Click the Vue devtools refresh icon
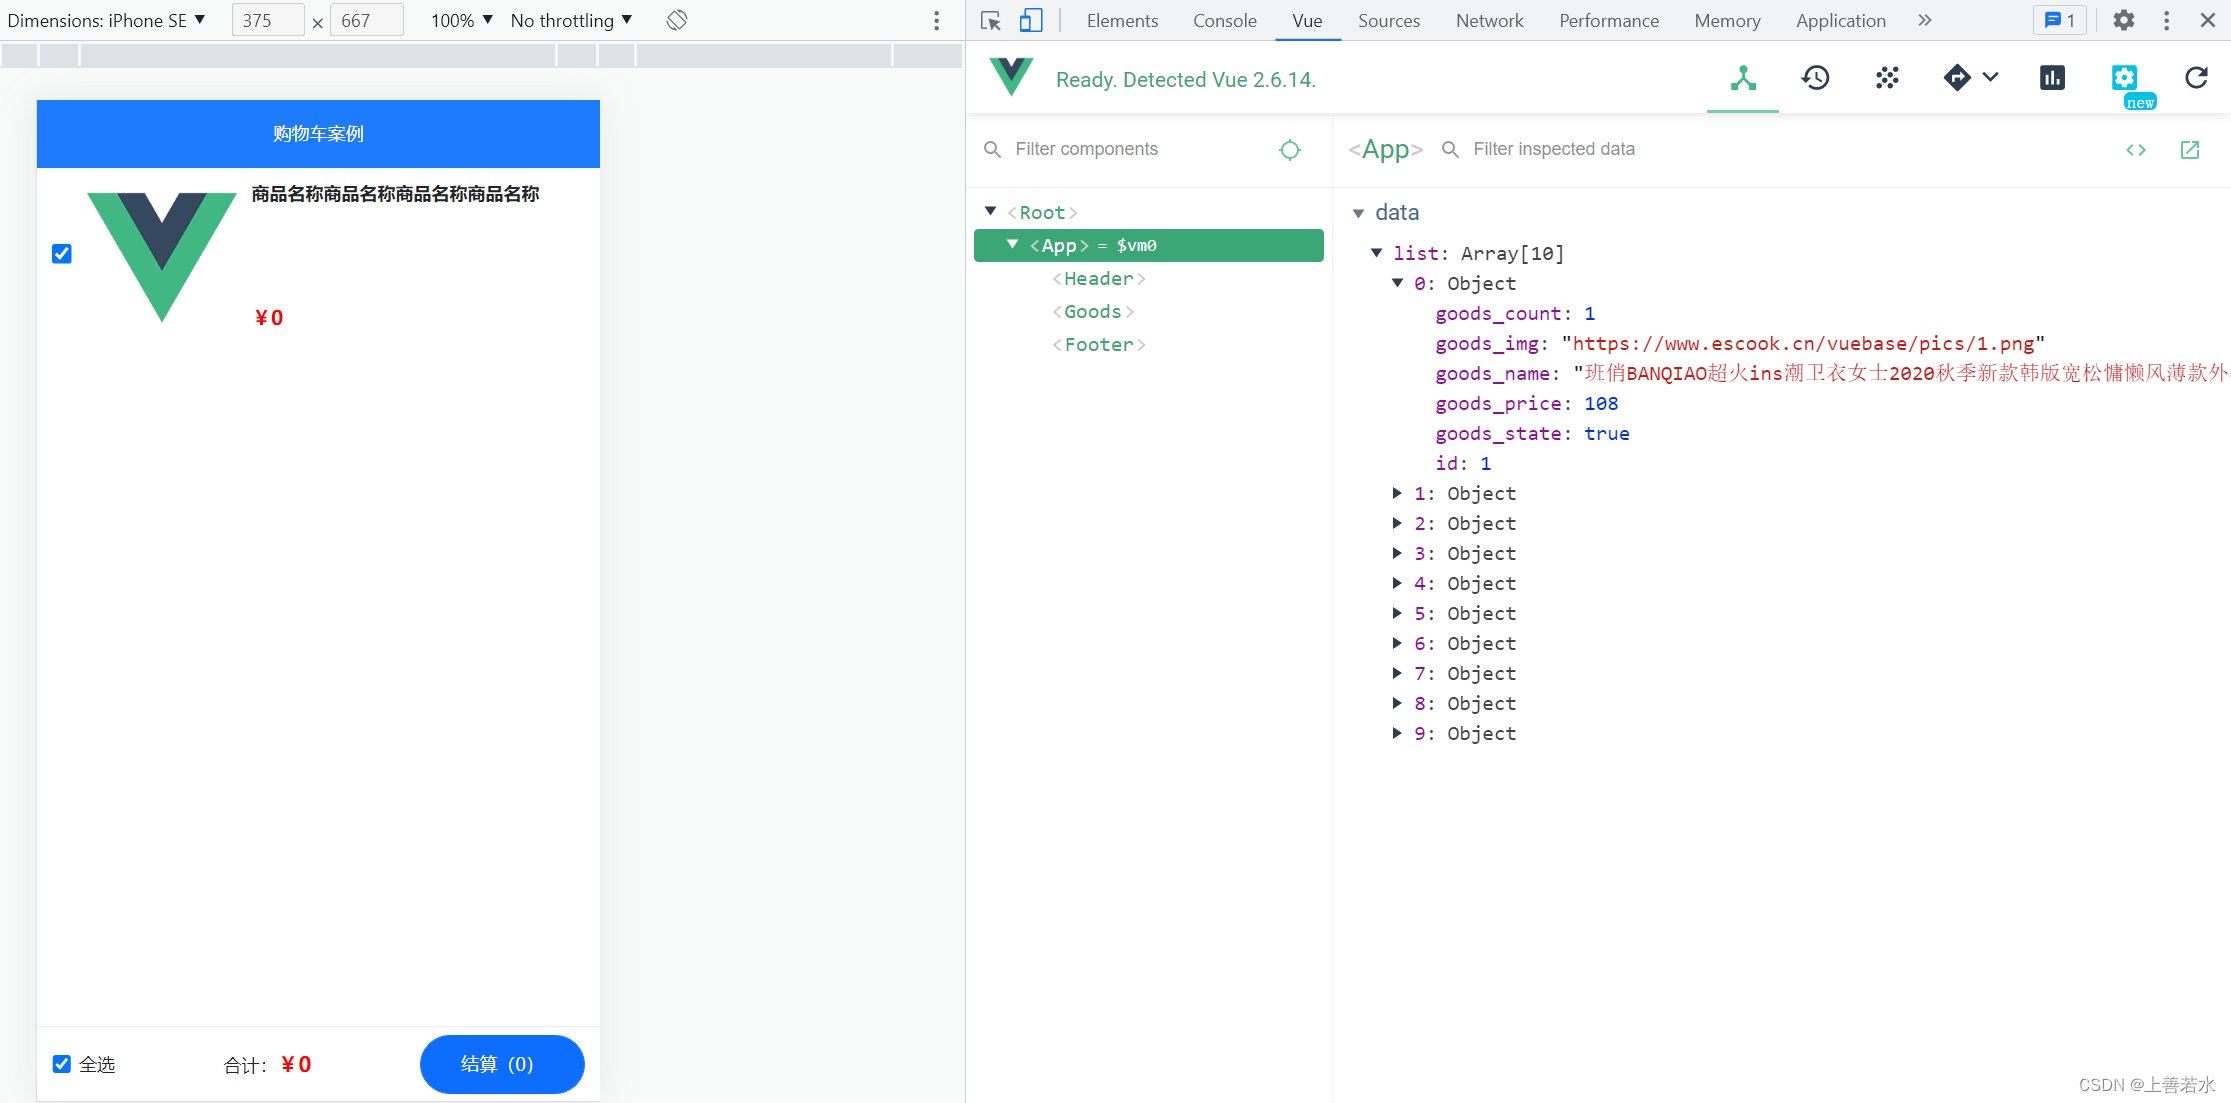This screenshot has height=1103, width=2231. click(2196, 78)
